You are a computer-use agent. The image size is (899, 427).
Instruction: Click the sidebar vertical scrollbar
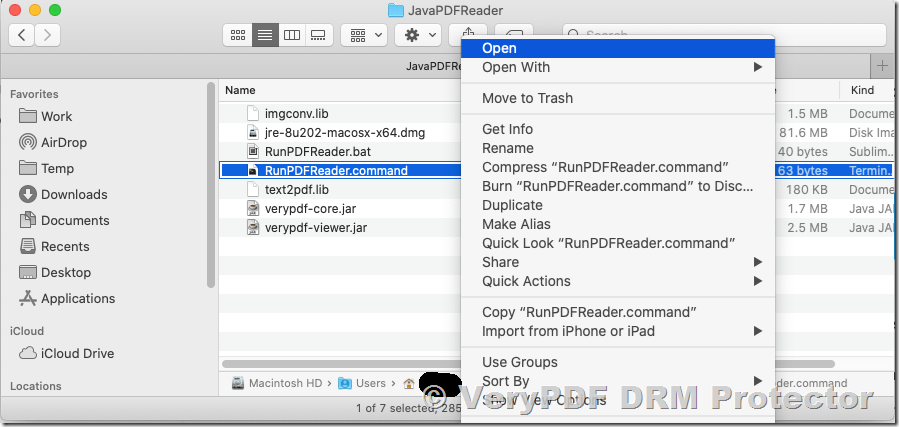[x=210, y=185]
